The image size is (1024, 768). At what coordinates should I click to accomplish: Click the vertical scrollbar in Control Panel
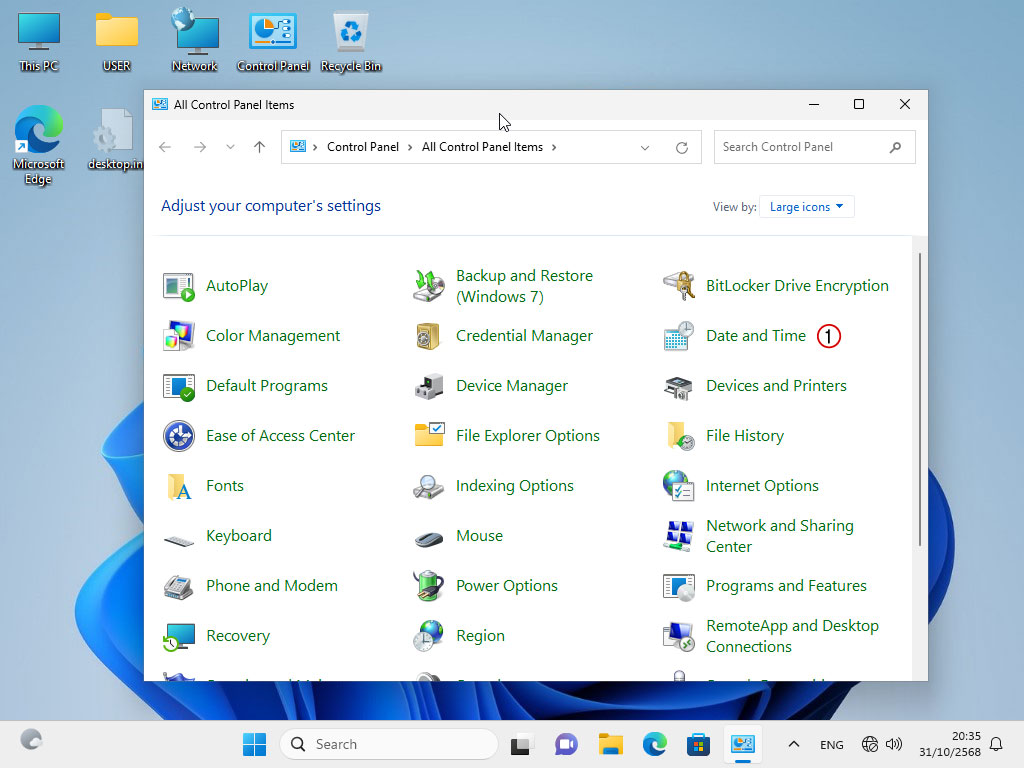(919, 400)
